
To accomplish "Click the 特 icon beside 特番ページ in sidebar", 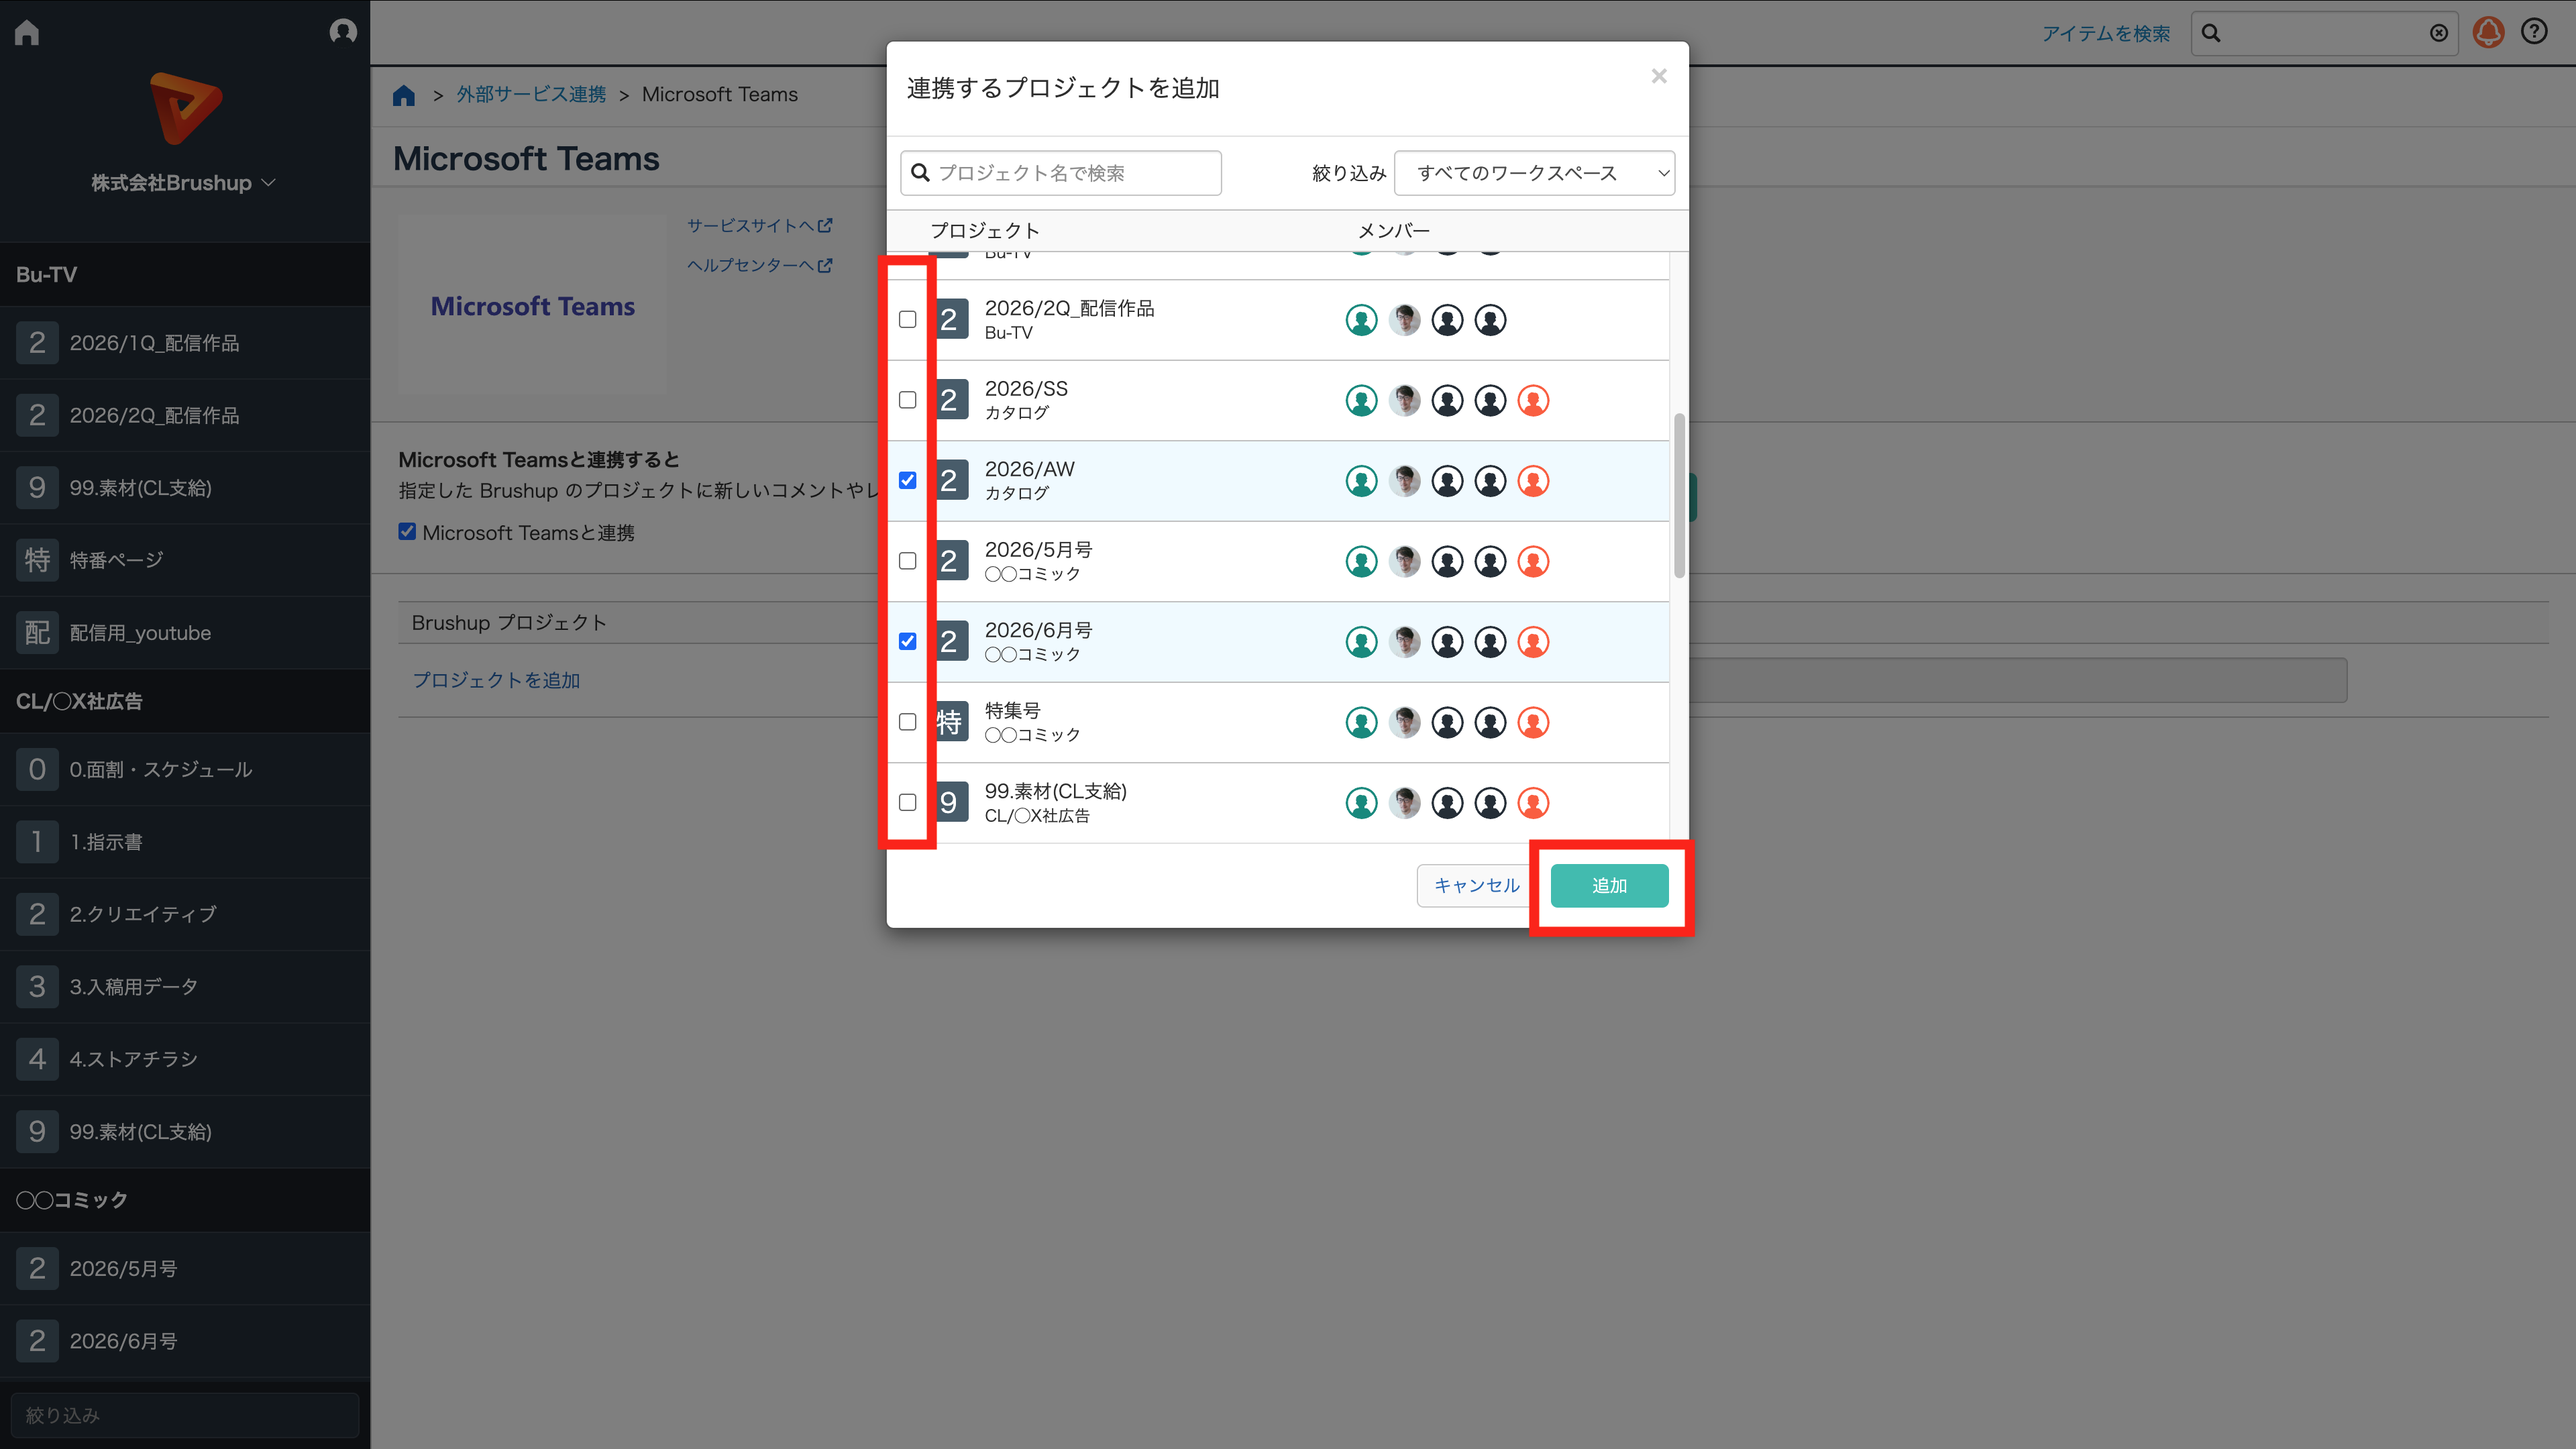I will click(x=37, y=560).
